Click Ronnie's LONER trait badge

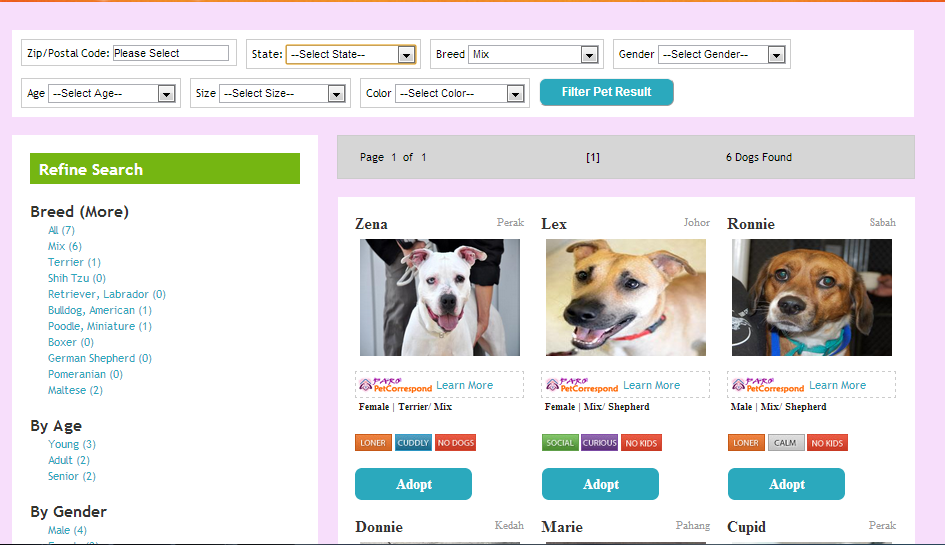[746, 443]
